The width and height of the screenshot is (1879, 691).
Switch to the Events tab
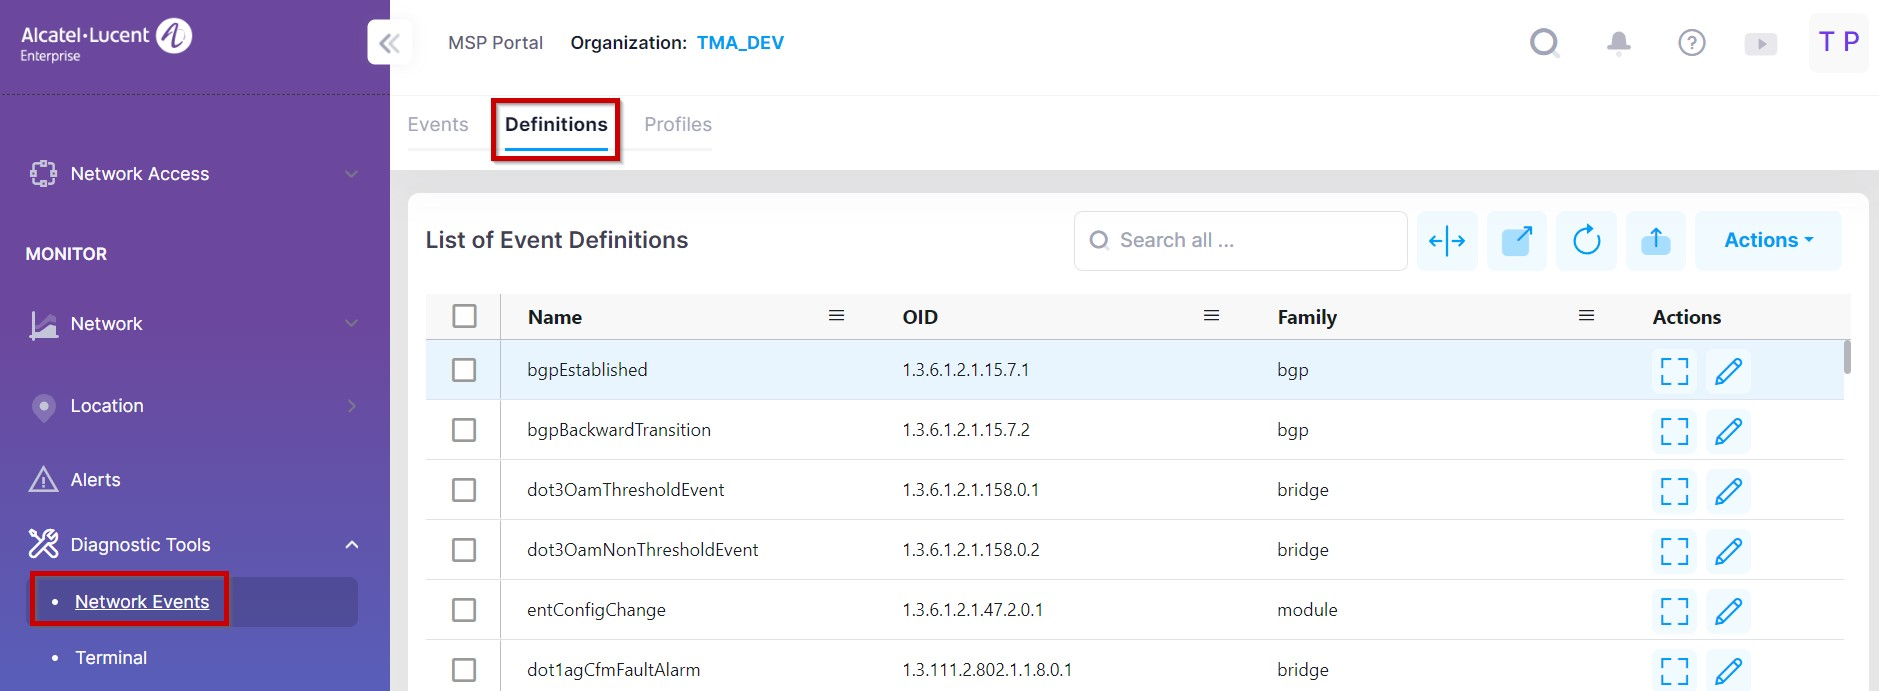pyautogui.click(x=438, y=125)
